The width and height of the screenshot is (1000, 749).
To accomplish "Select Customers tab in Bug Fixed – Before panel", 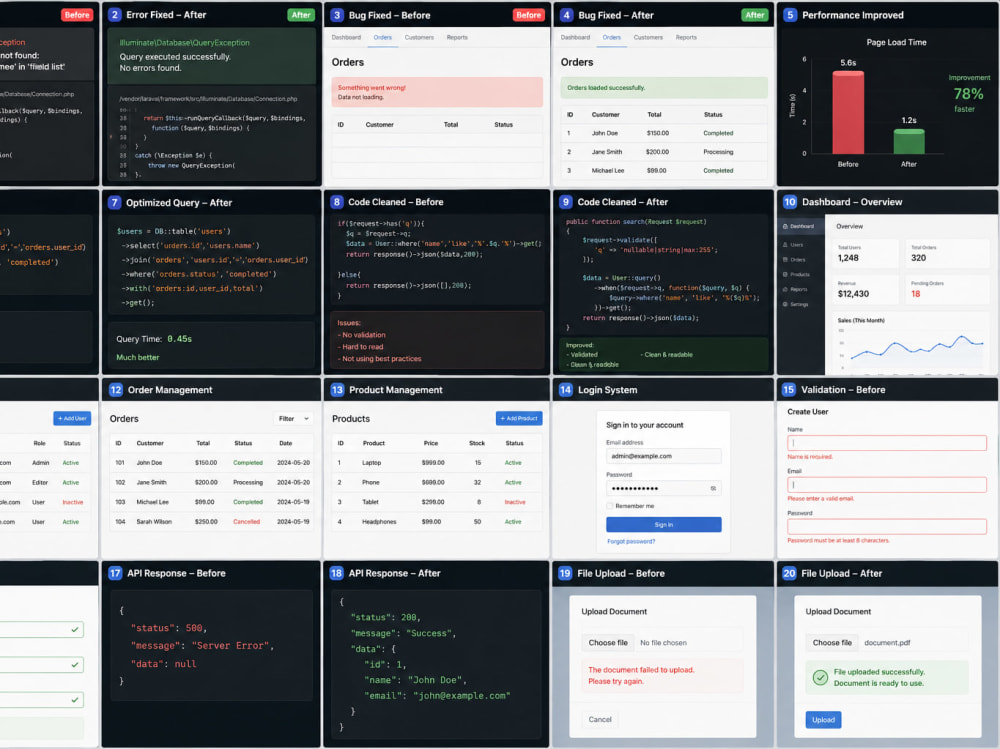I will pos(419,38).
